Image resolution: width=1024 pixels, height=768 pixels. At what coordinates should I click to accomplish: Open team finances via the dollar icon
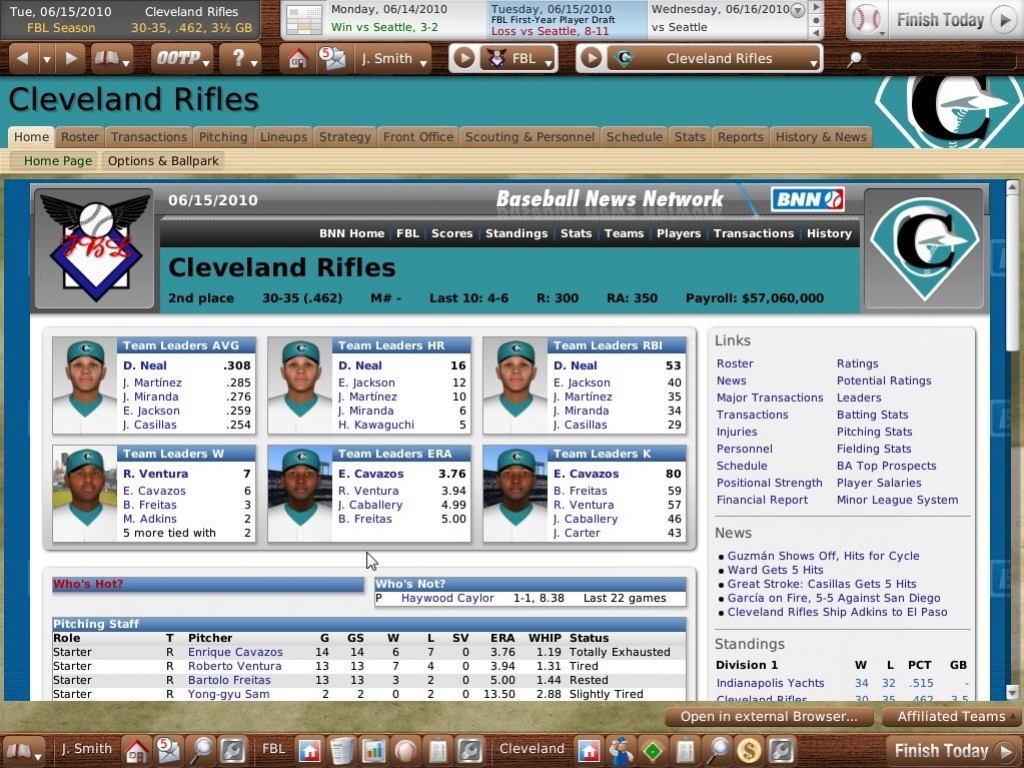748,748
